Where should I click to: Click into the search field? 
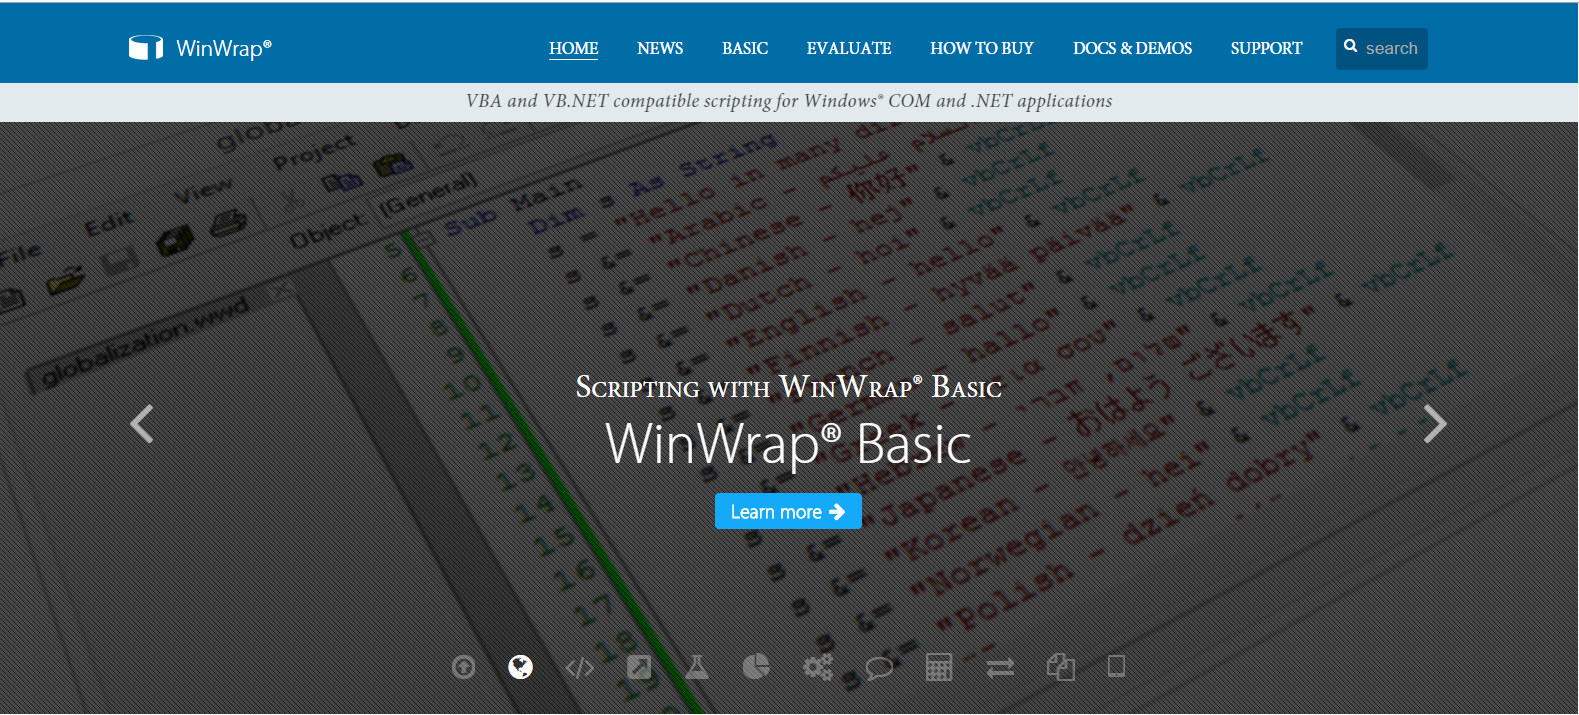coord(1391,48)
